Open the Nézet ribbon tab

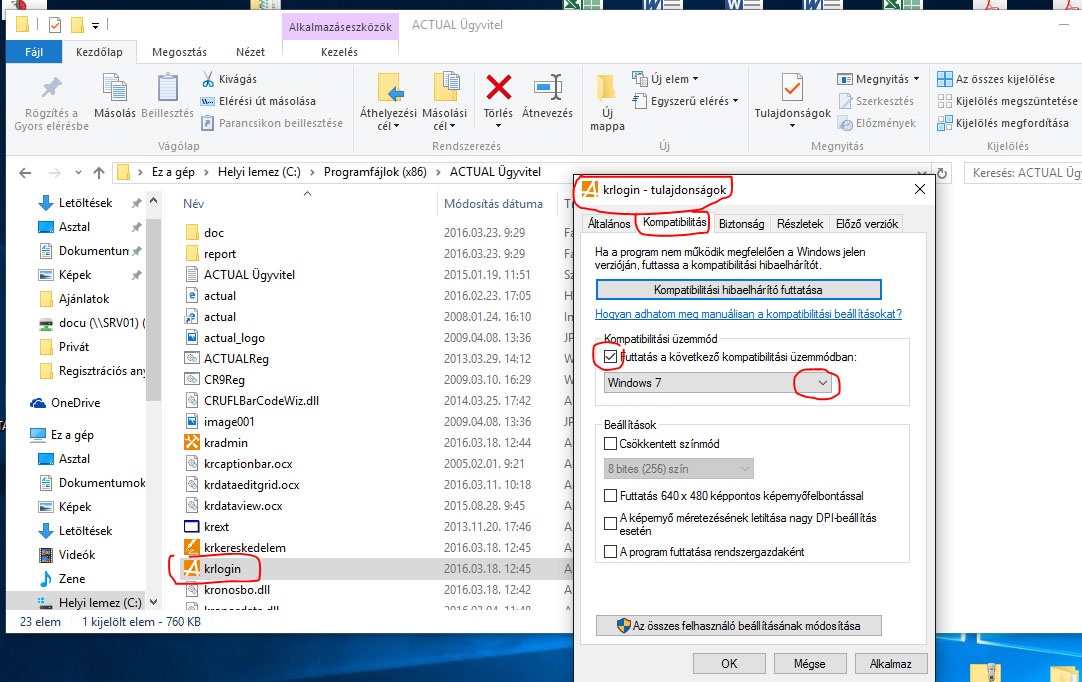point(250,51)
